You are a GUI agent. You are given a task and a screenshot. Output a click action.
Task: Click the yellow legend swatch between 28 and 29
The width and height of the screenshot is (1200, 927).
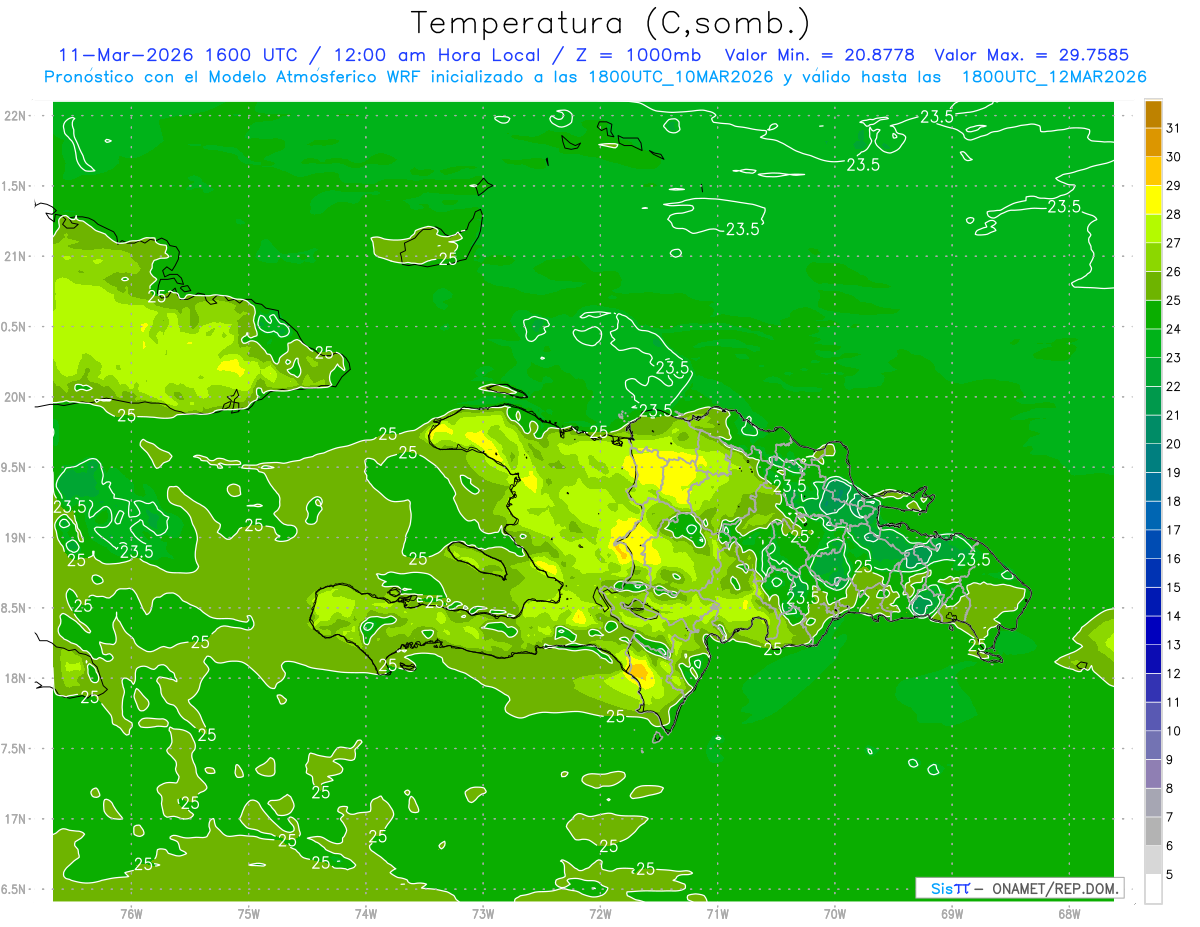pyautogui.click(x=1153, y=201)
